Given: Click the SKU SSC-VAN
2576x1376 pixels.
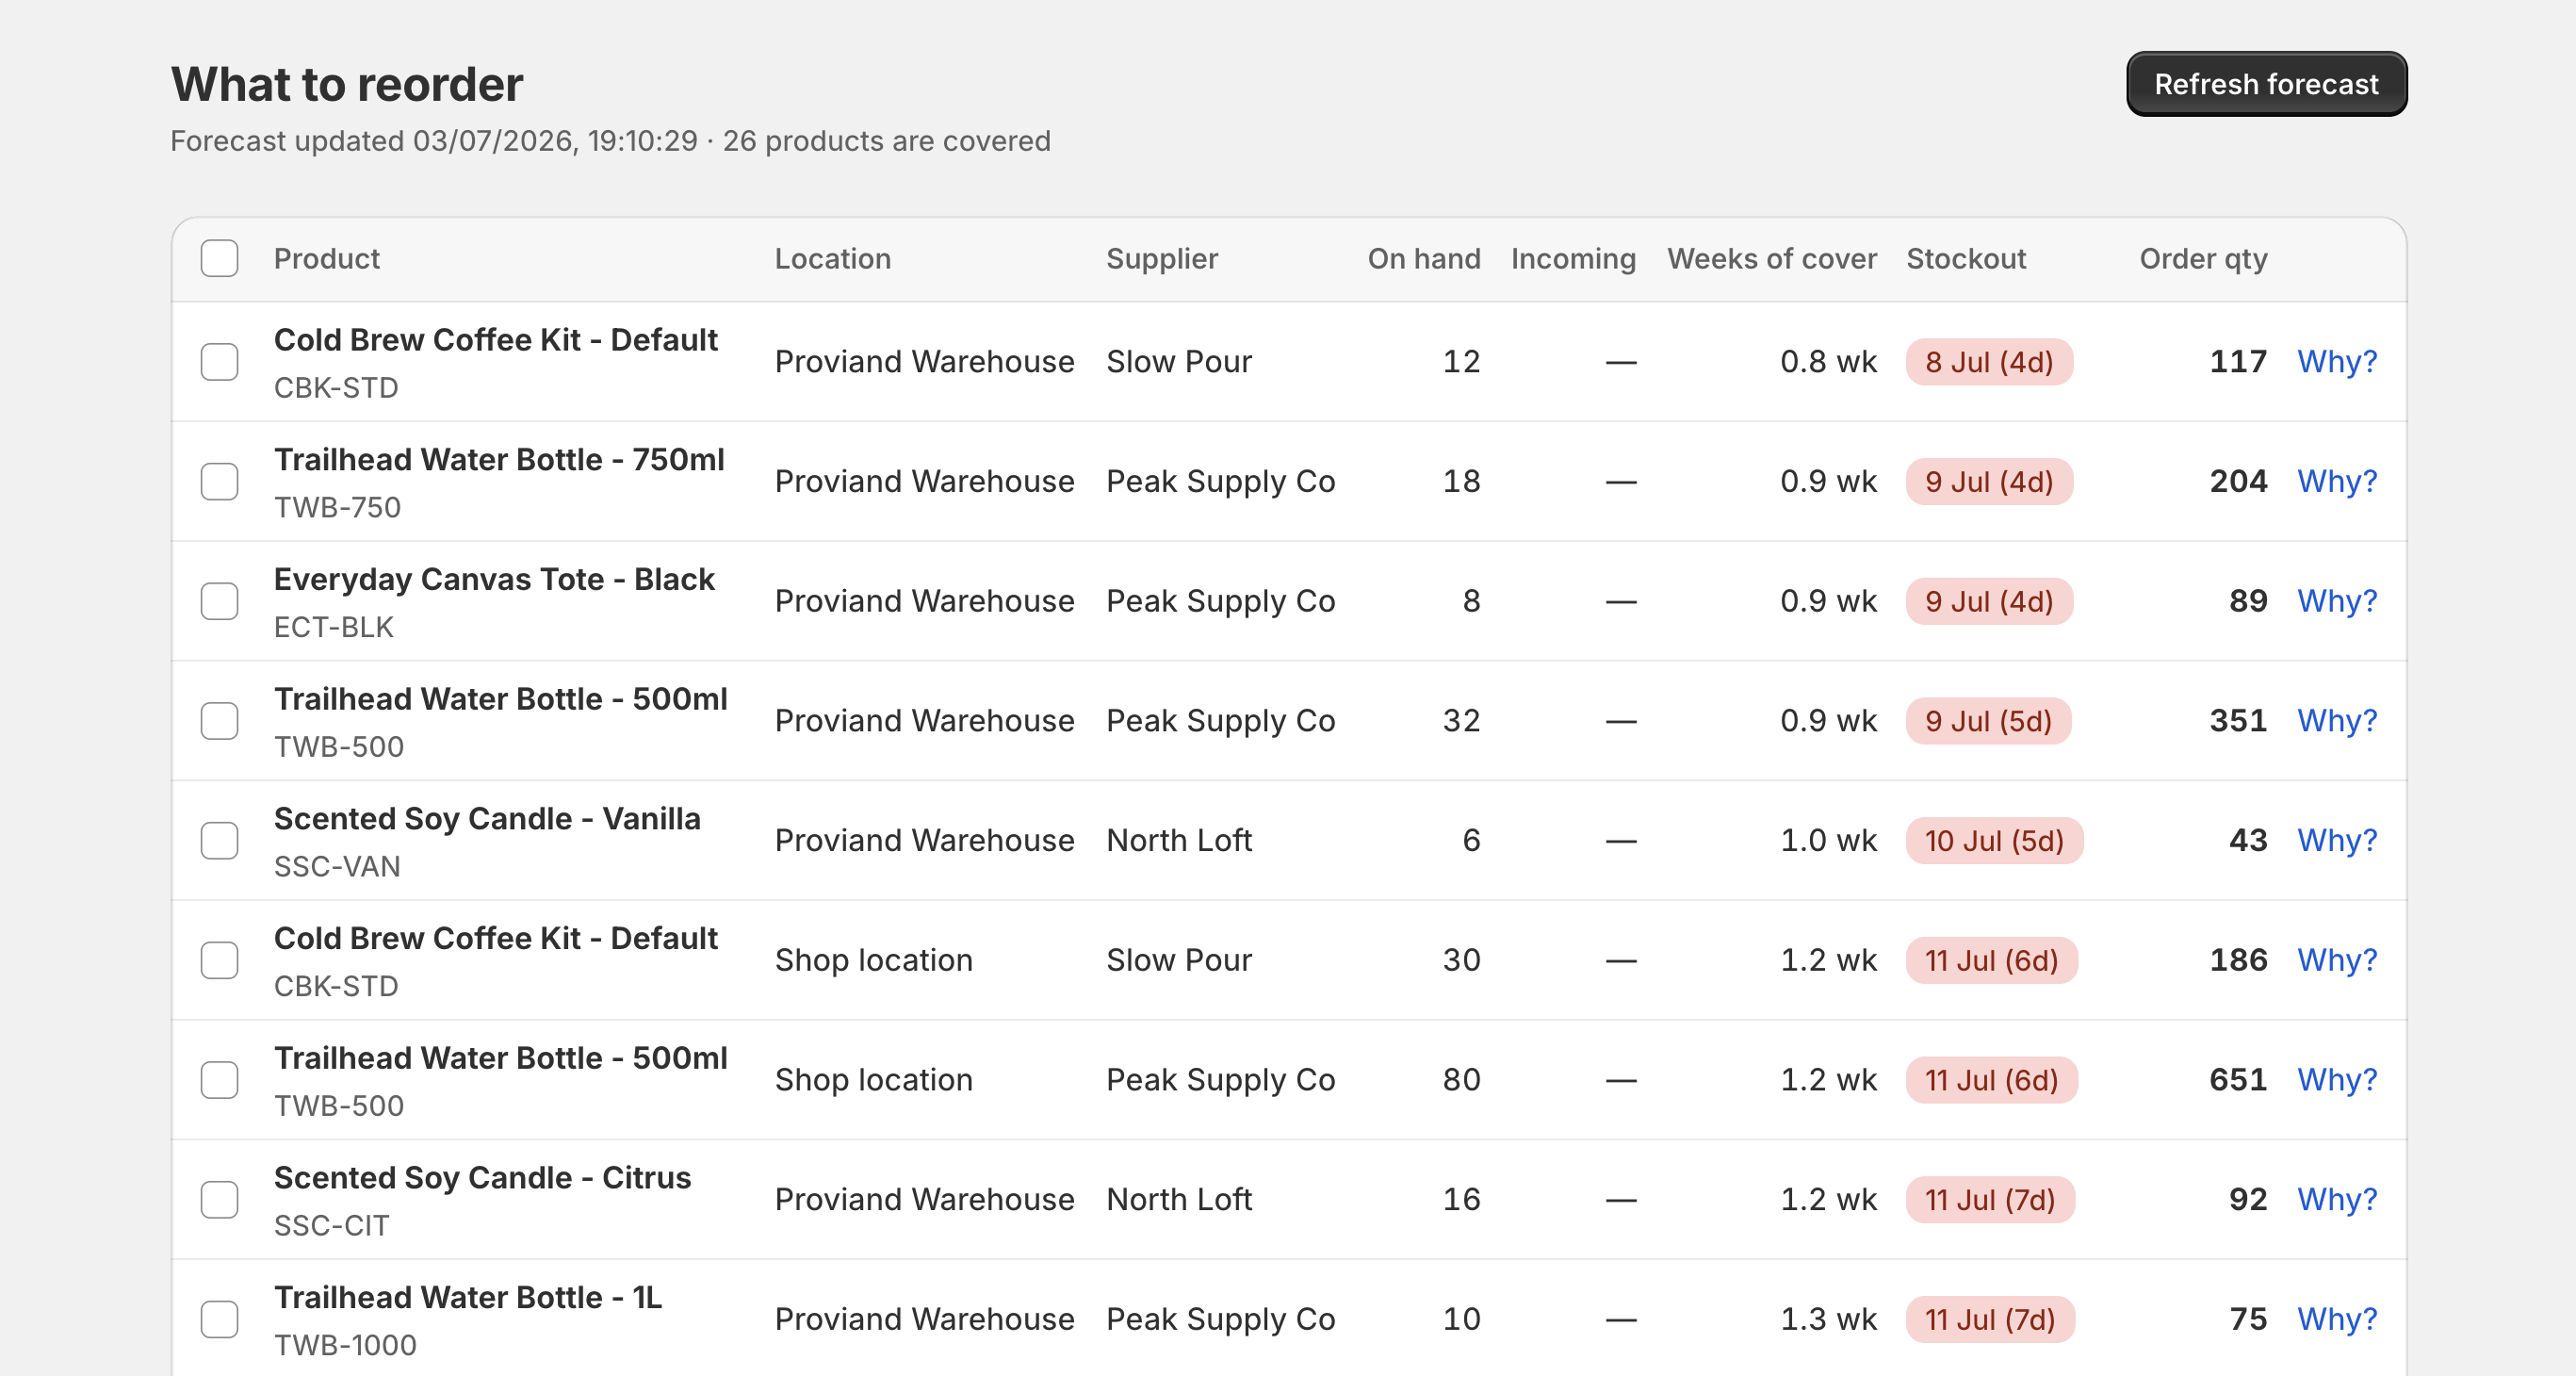Looking at the screenshot, I should 337,866.
